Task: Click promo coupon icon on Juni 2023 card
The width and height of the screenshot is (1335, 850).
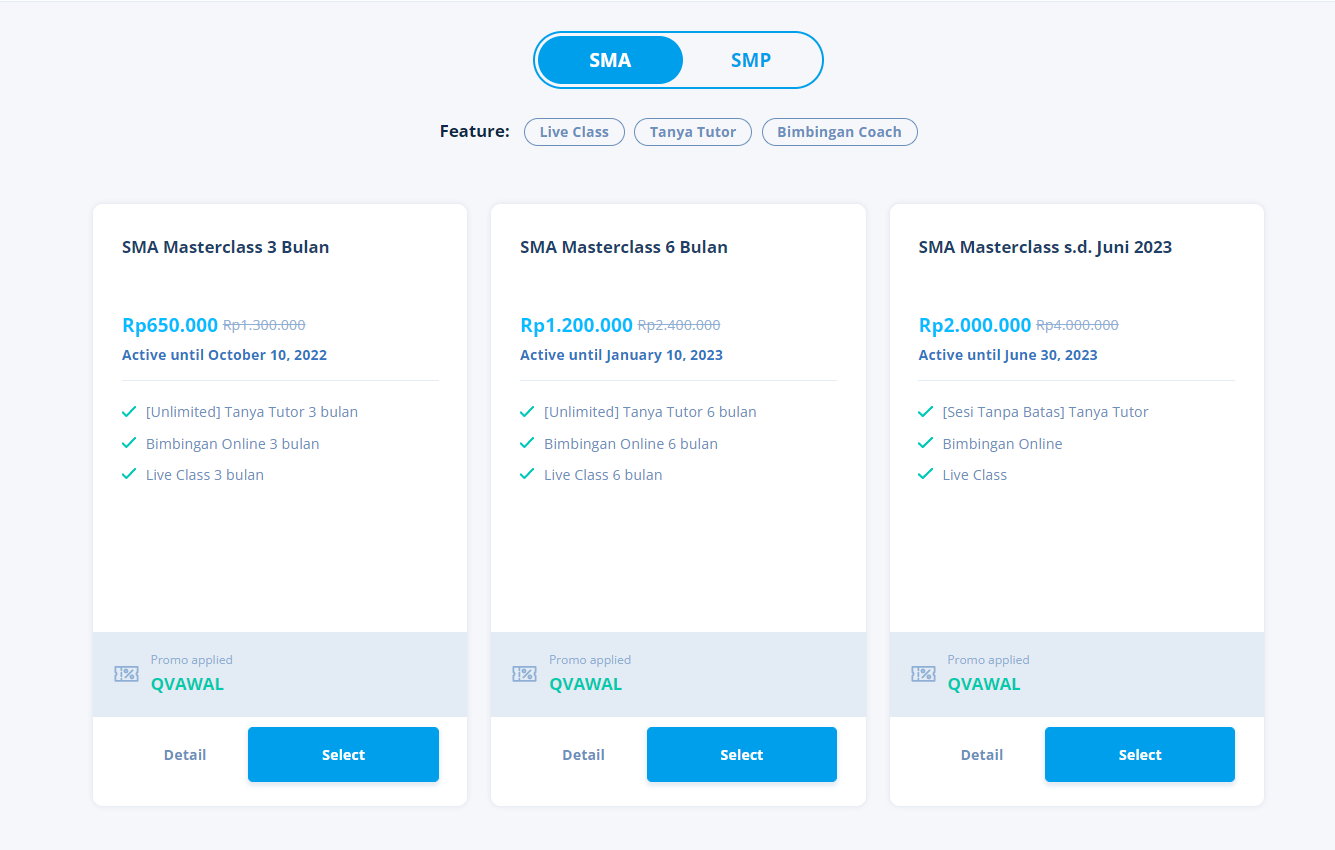Action: [x=923, y=674]
